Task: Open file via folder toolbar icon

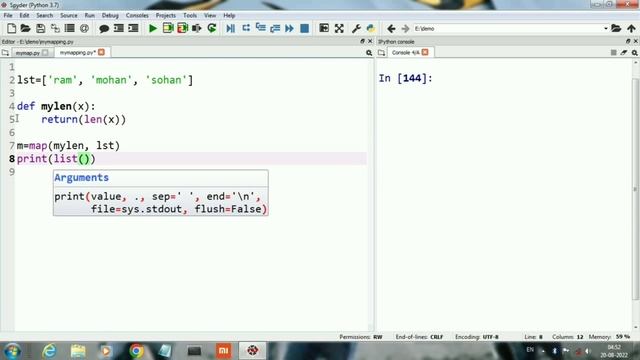Action: [x=25, y=28]
